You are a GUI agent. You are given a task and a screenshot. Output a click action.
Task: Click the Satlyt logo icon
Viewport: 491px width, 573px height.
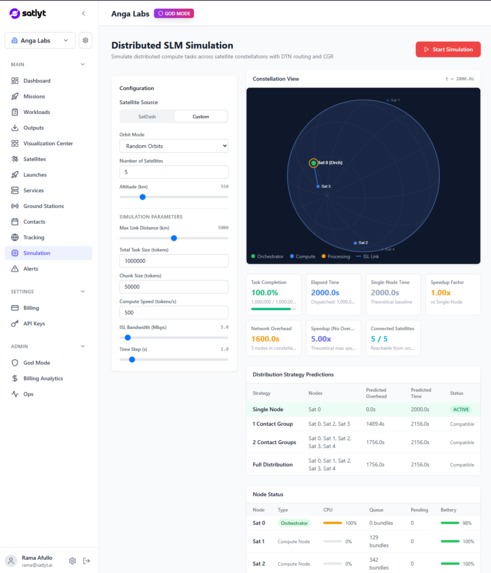coord(14,14)
